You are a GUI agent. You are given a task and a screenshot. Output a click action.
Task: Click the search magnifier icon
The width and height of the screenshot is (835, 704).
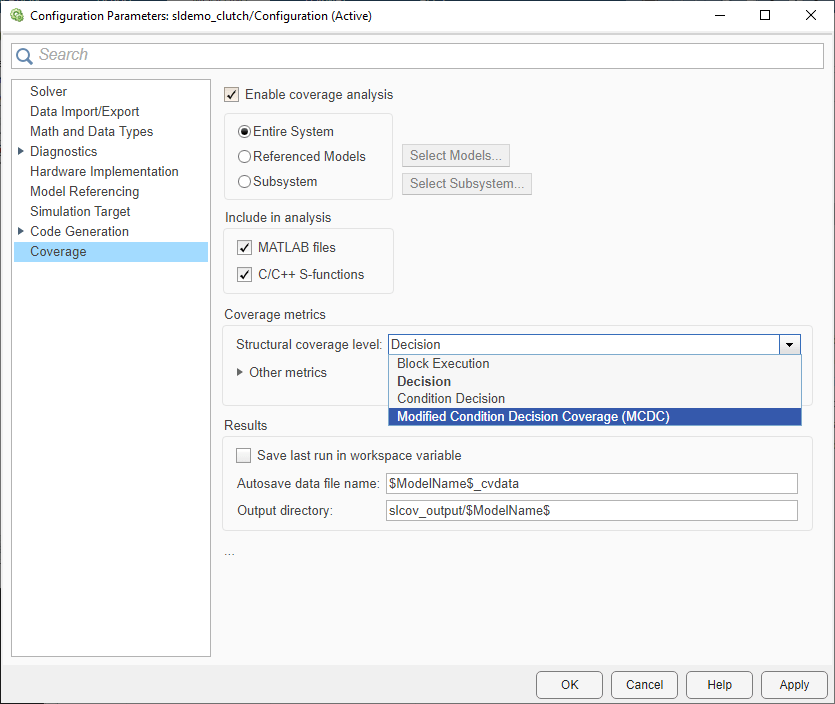click(x=24, y=56)
